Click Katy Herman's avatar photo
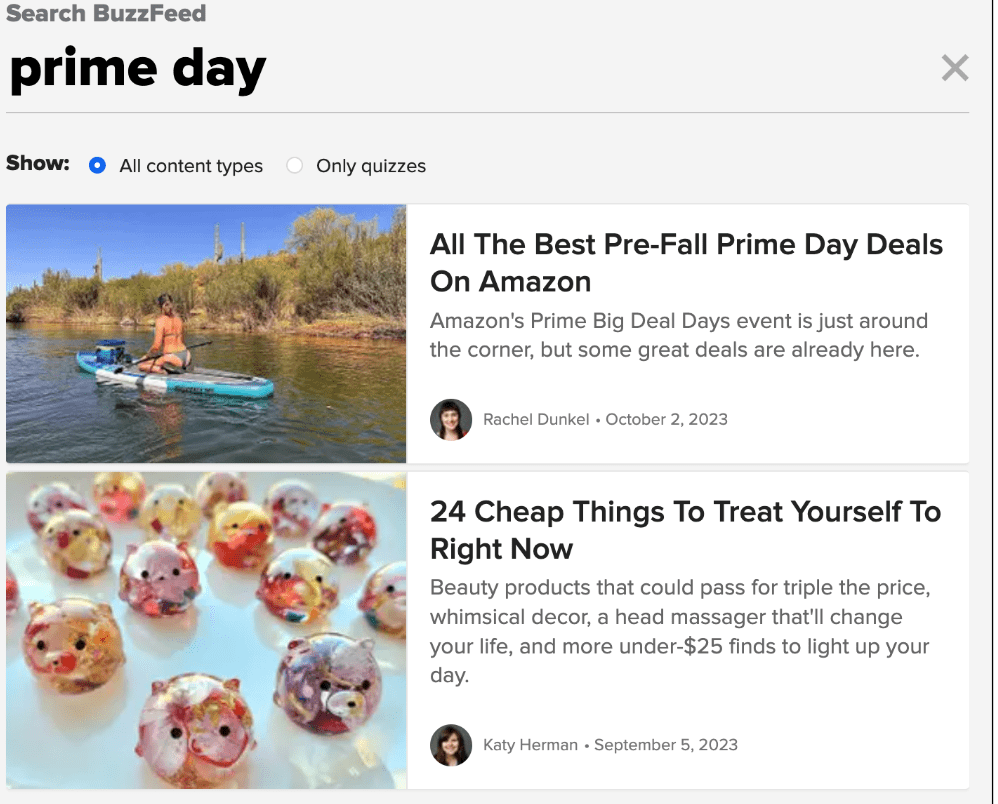This screenshot has height=804, width=998. coord(451,746)
